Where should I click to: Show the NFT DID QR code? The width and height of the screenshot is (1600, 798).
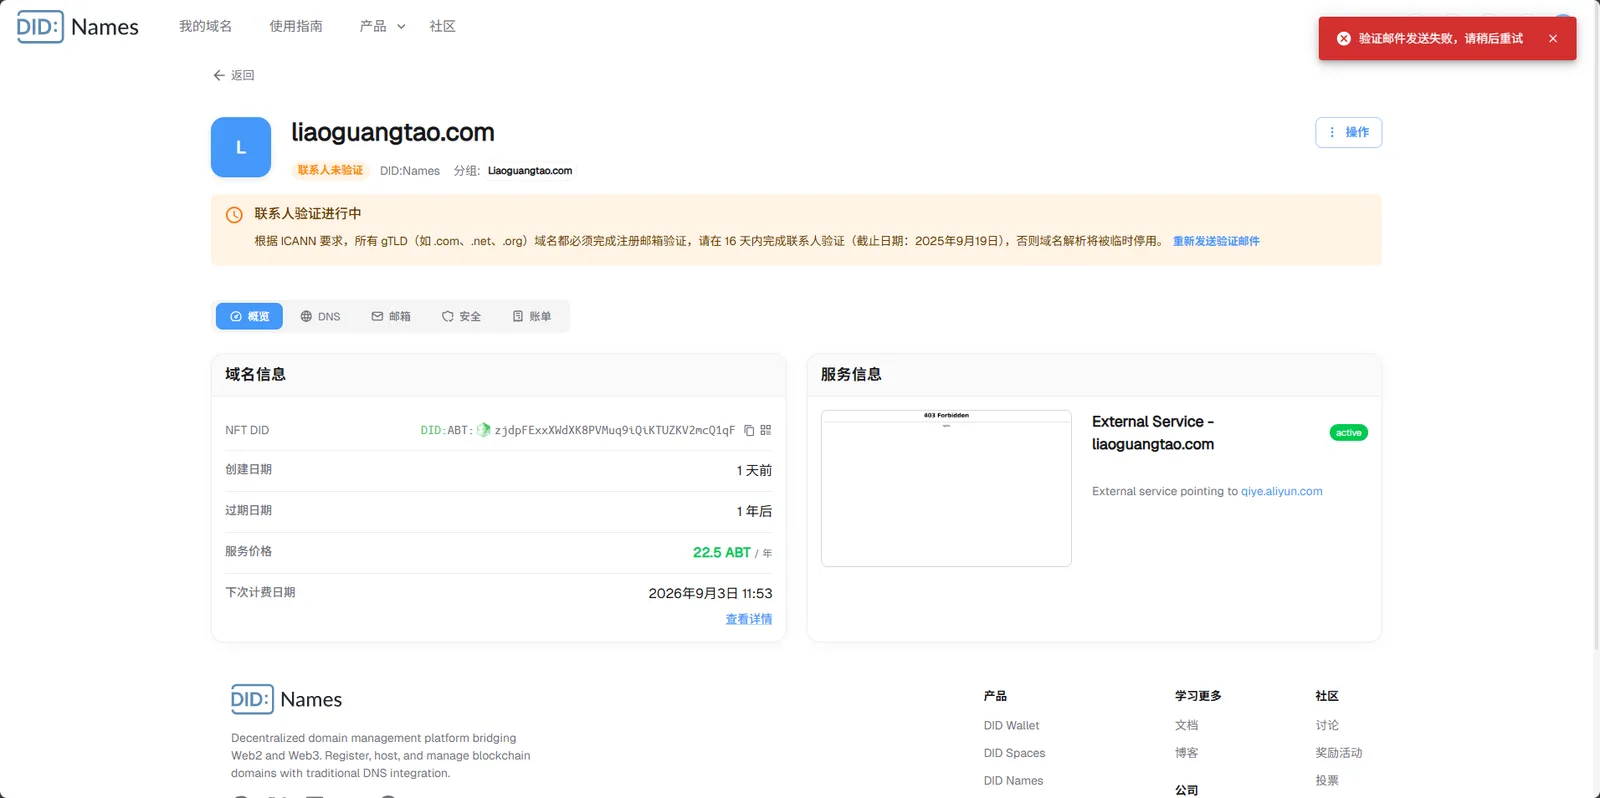point(766,430)
